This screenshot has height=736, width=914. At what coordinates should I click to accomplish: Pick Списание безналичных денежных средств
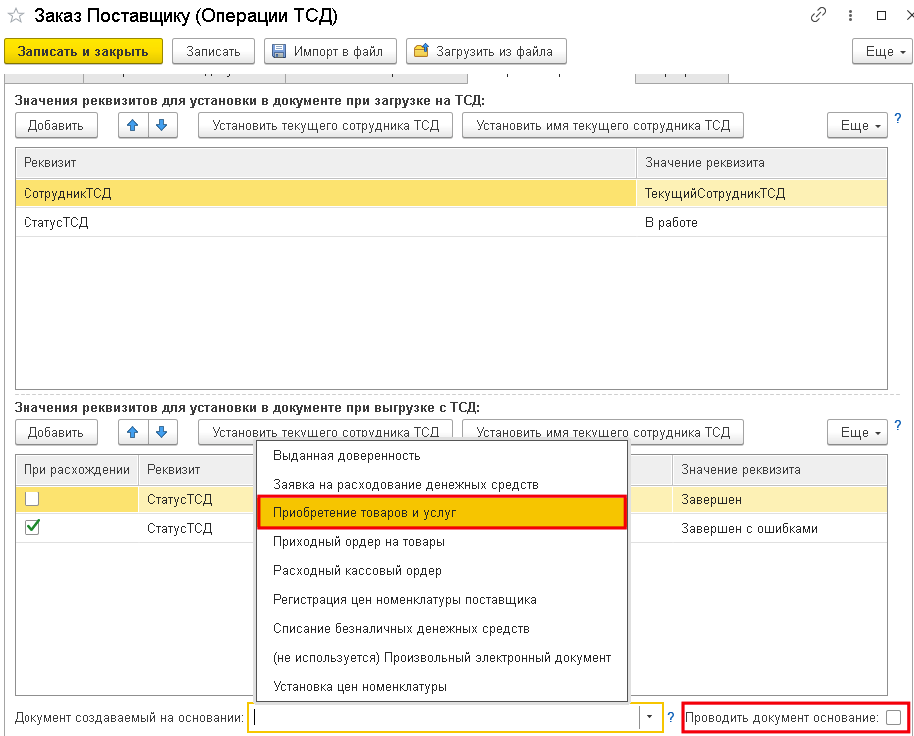(442, 628)
